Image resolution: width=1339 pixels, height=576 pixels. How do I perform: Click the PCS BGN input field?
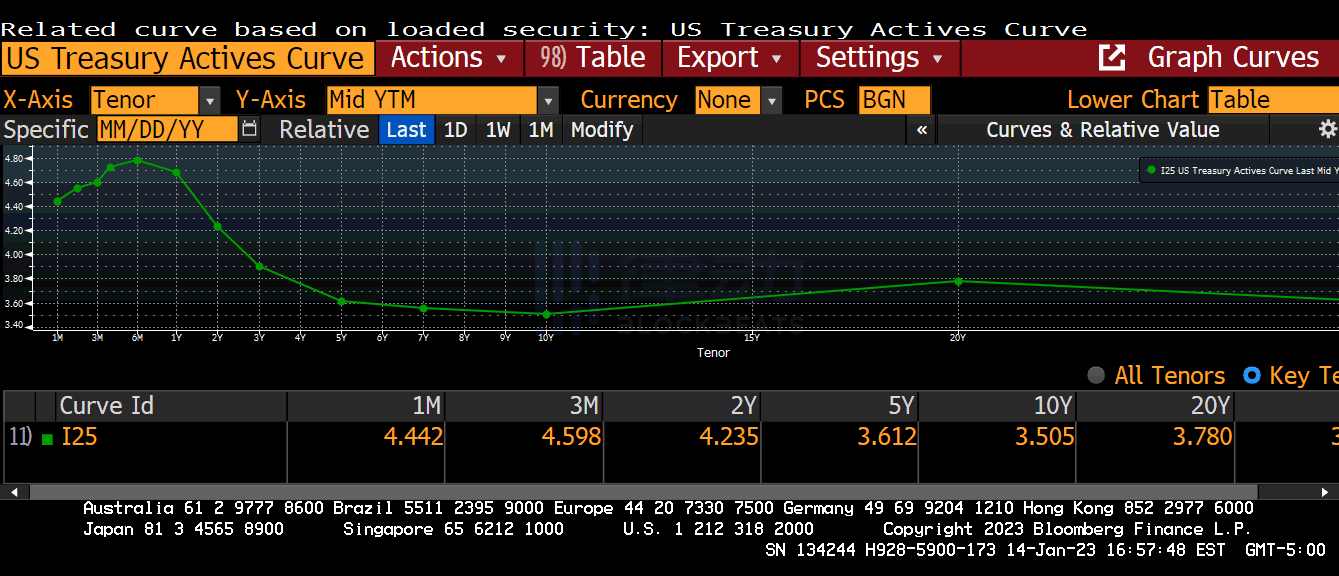(894, 100)
